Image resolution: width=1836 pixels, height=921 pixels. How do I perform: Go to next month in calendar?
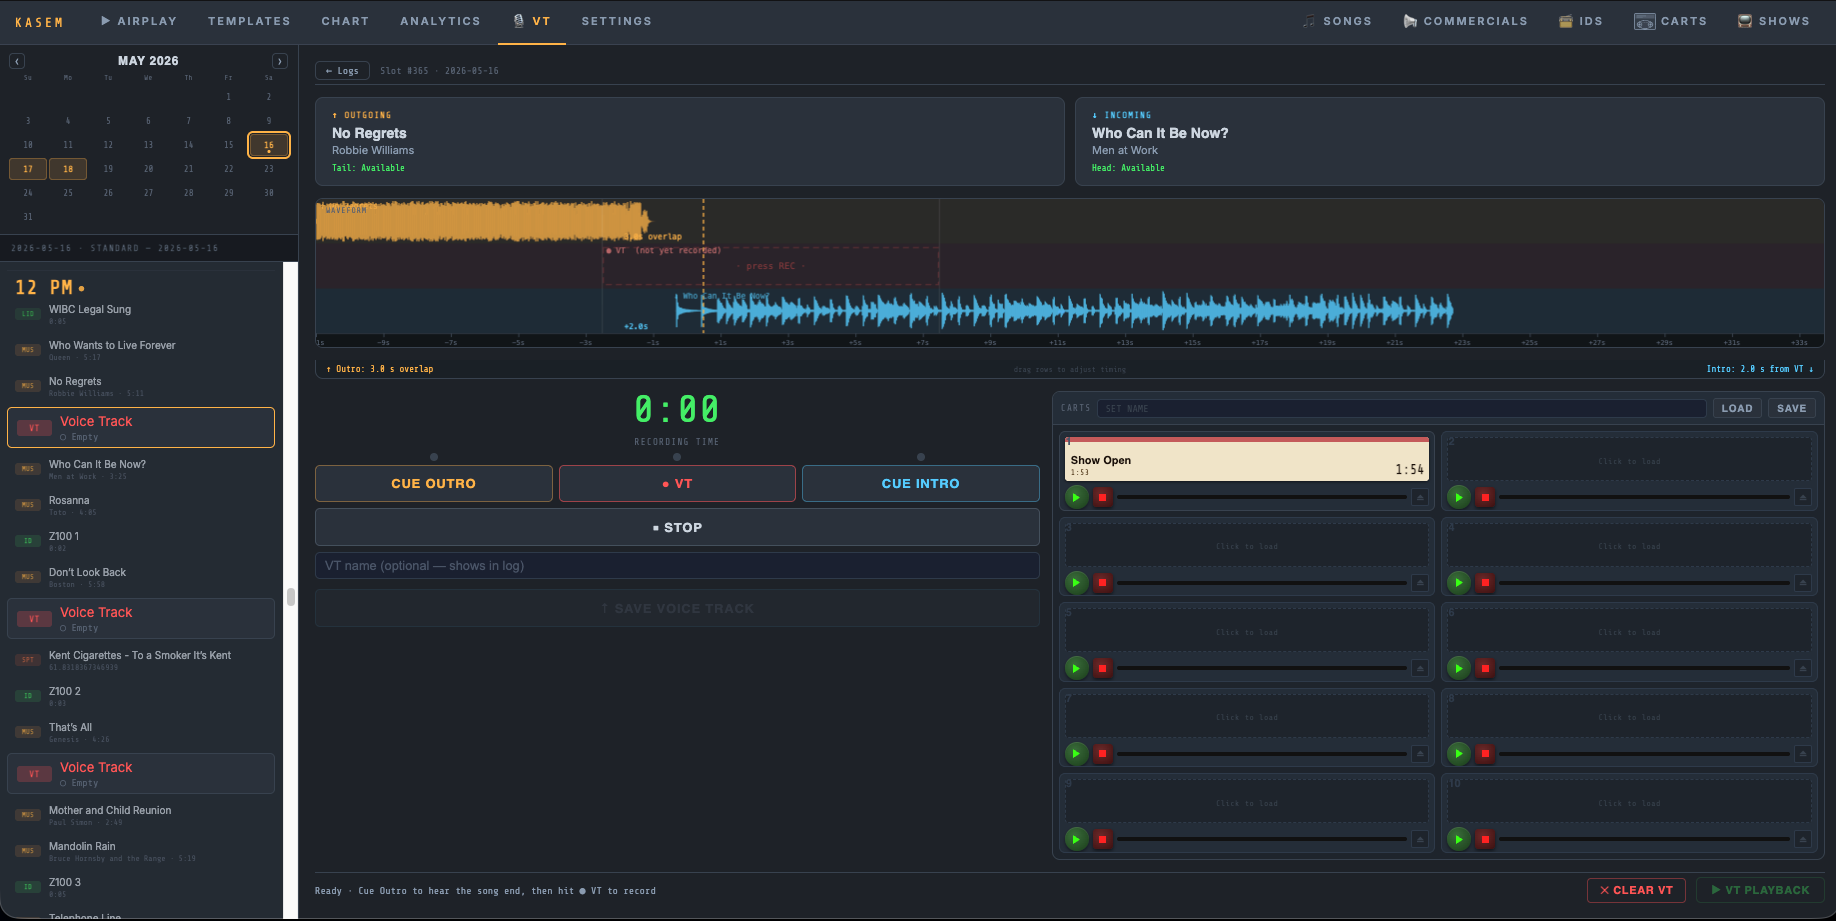[x=280, y=61]
